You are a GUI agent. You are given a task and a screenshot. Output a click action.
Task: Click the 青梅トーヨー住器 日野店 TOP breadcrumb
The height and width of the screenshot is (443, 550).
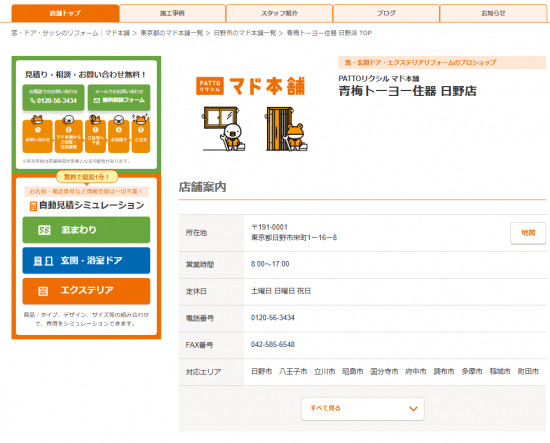pos(329,33)
